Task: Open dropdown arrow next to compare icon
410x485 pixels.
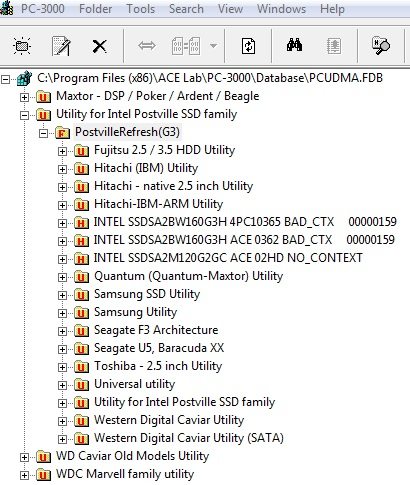Action: coord(213,46)
